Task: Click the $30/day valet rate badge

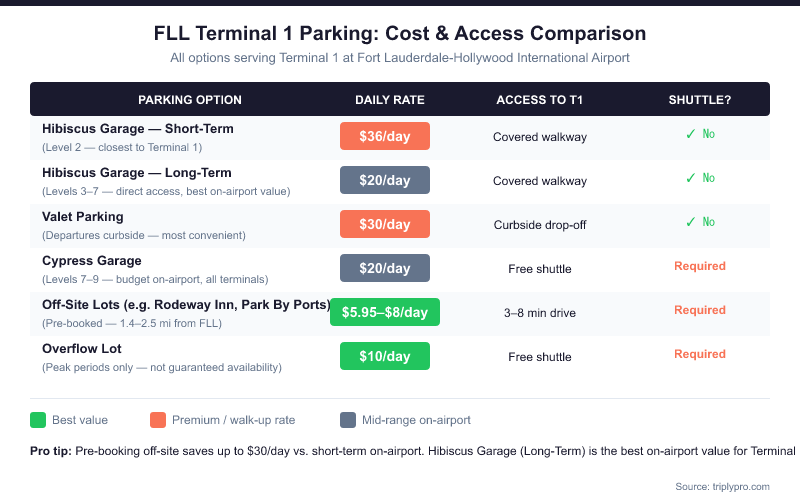Action: (x=385, y=224)
